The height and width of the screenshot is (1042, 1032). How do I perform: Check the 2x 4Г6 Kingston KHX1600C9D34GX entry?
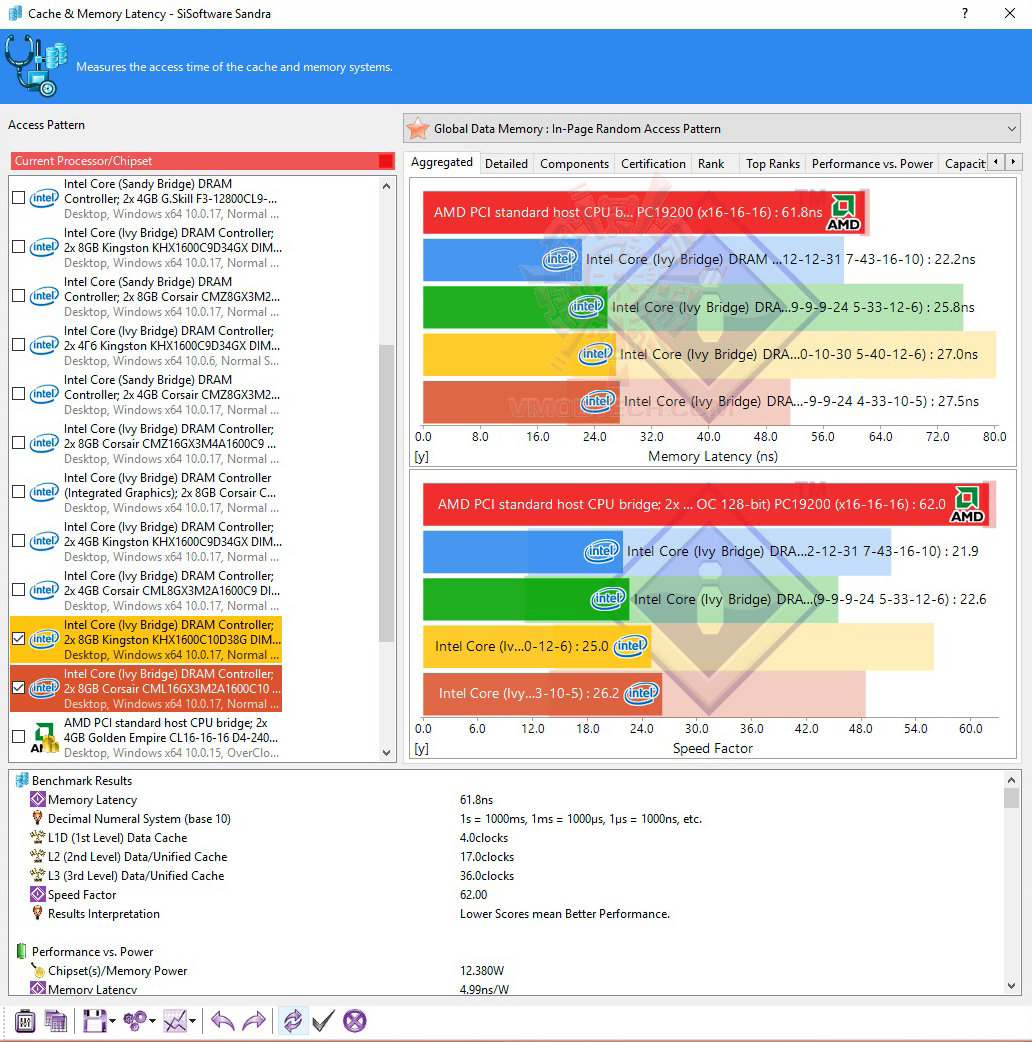[x=19, y=345]
